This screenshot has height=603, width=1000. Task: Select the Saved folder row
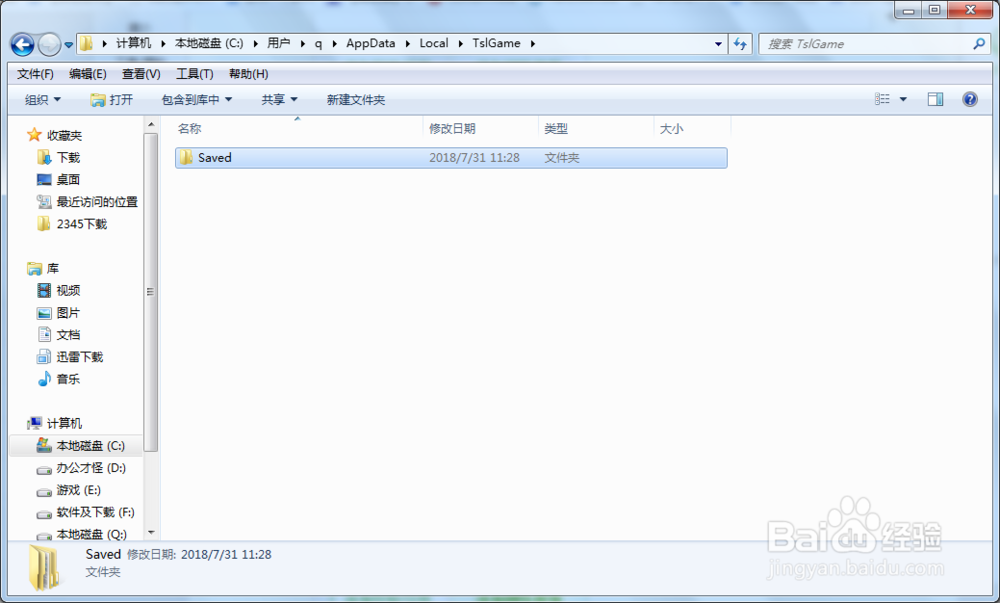click(451, 157)
